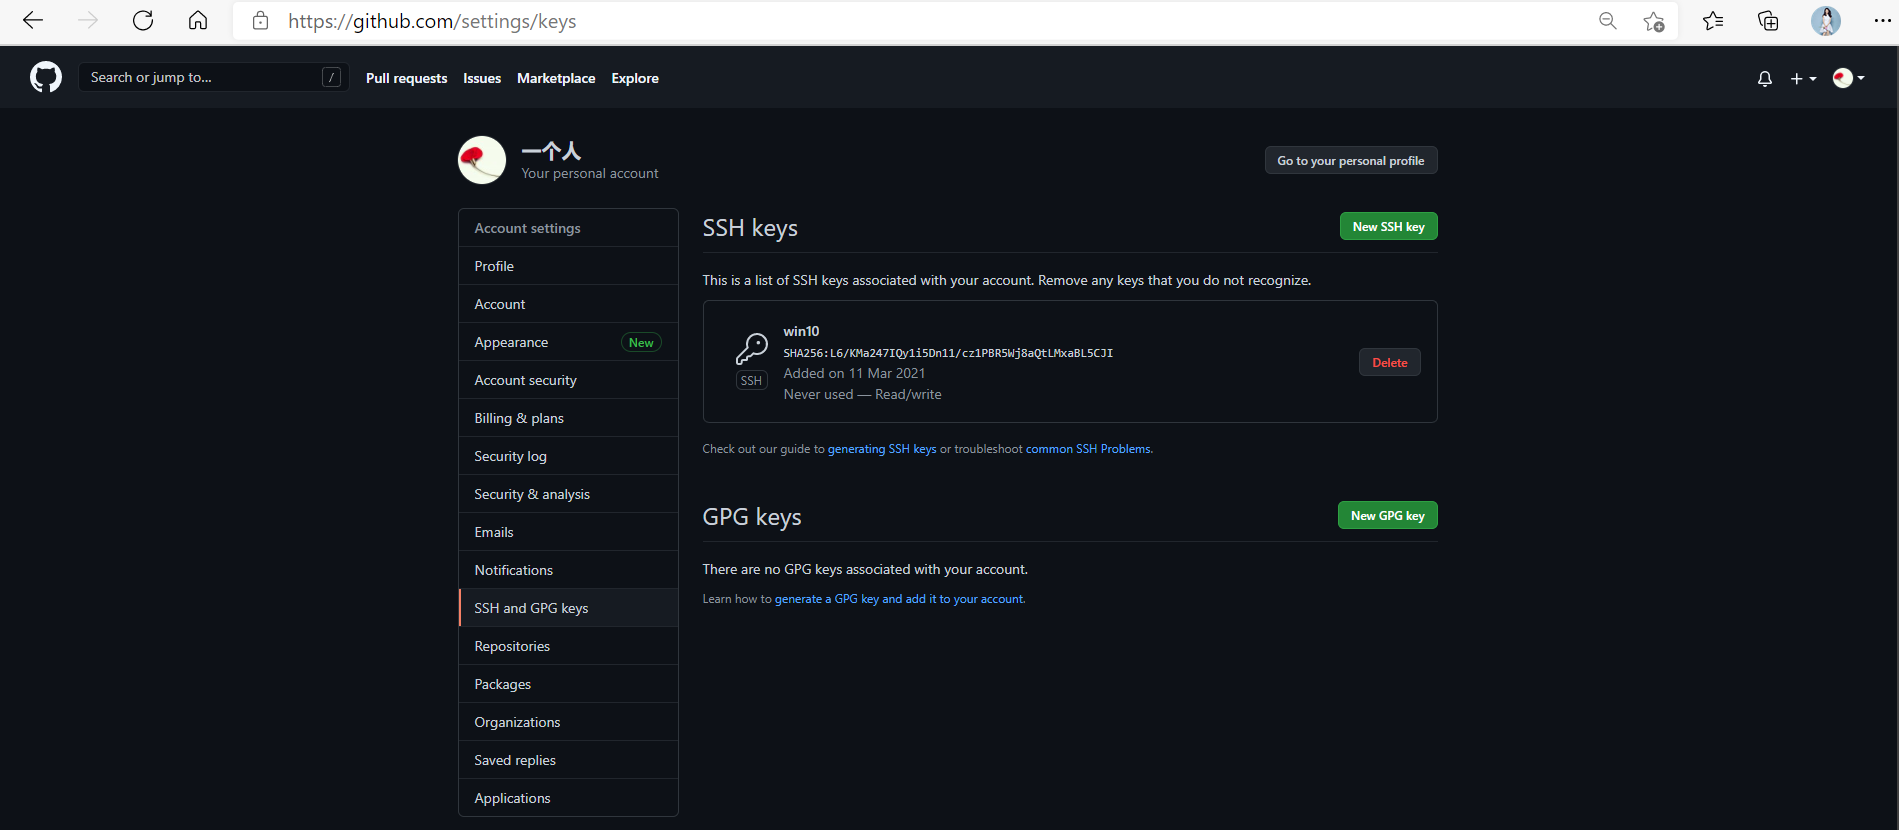Open browser settings ellipsis menu
Image resolution: width=1899 pixels, height=830 pixels.
(1882, 21)
